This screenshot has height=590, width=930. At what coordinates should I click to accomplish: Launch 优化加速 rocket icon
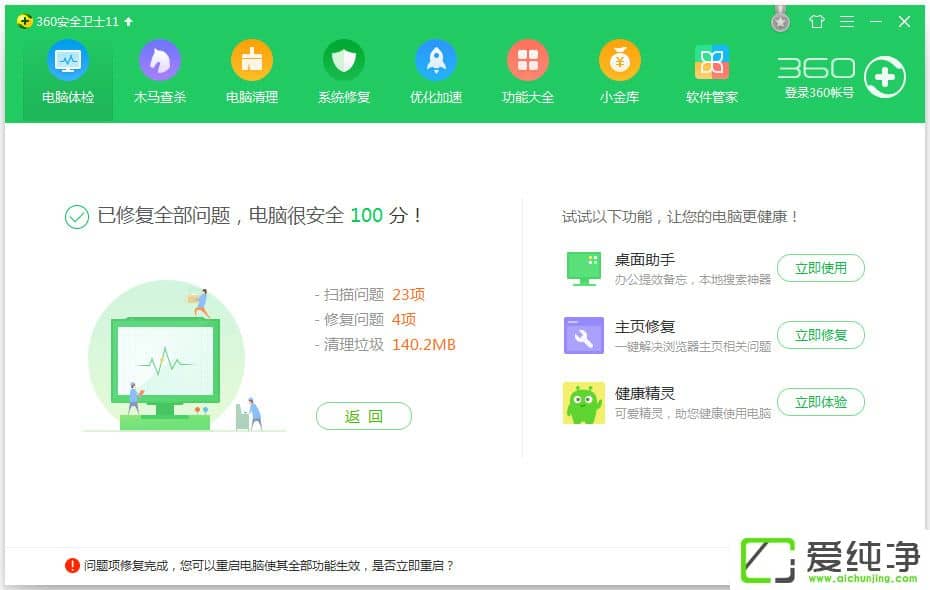436,61
